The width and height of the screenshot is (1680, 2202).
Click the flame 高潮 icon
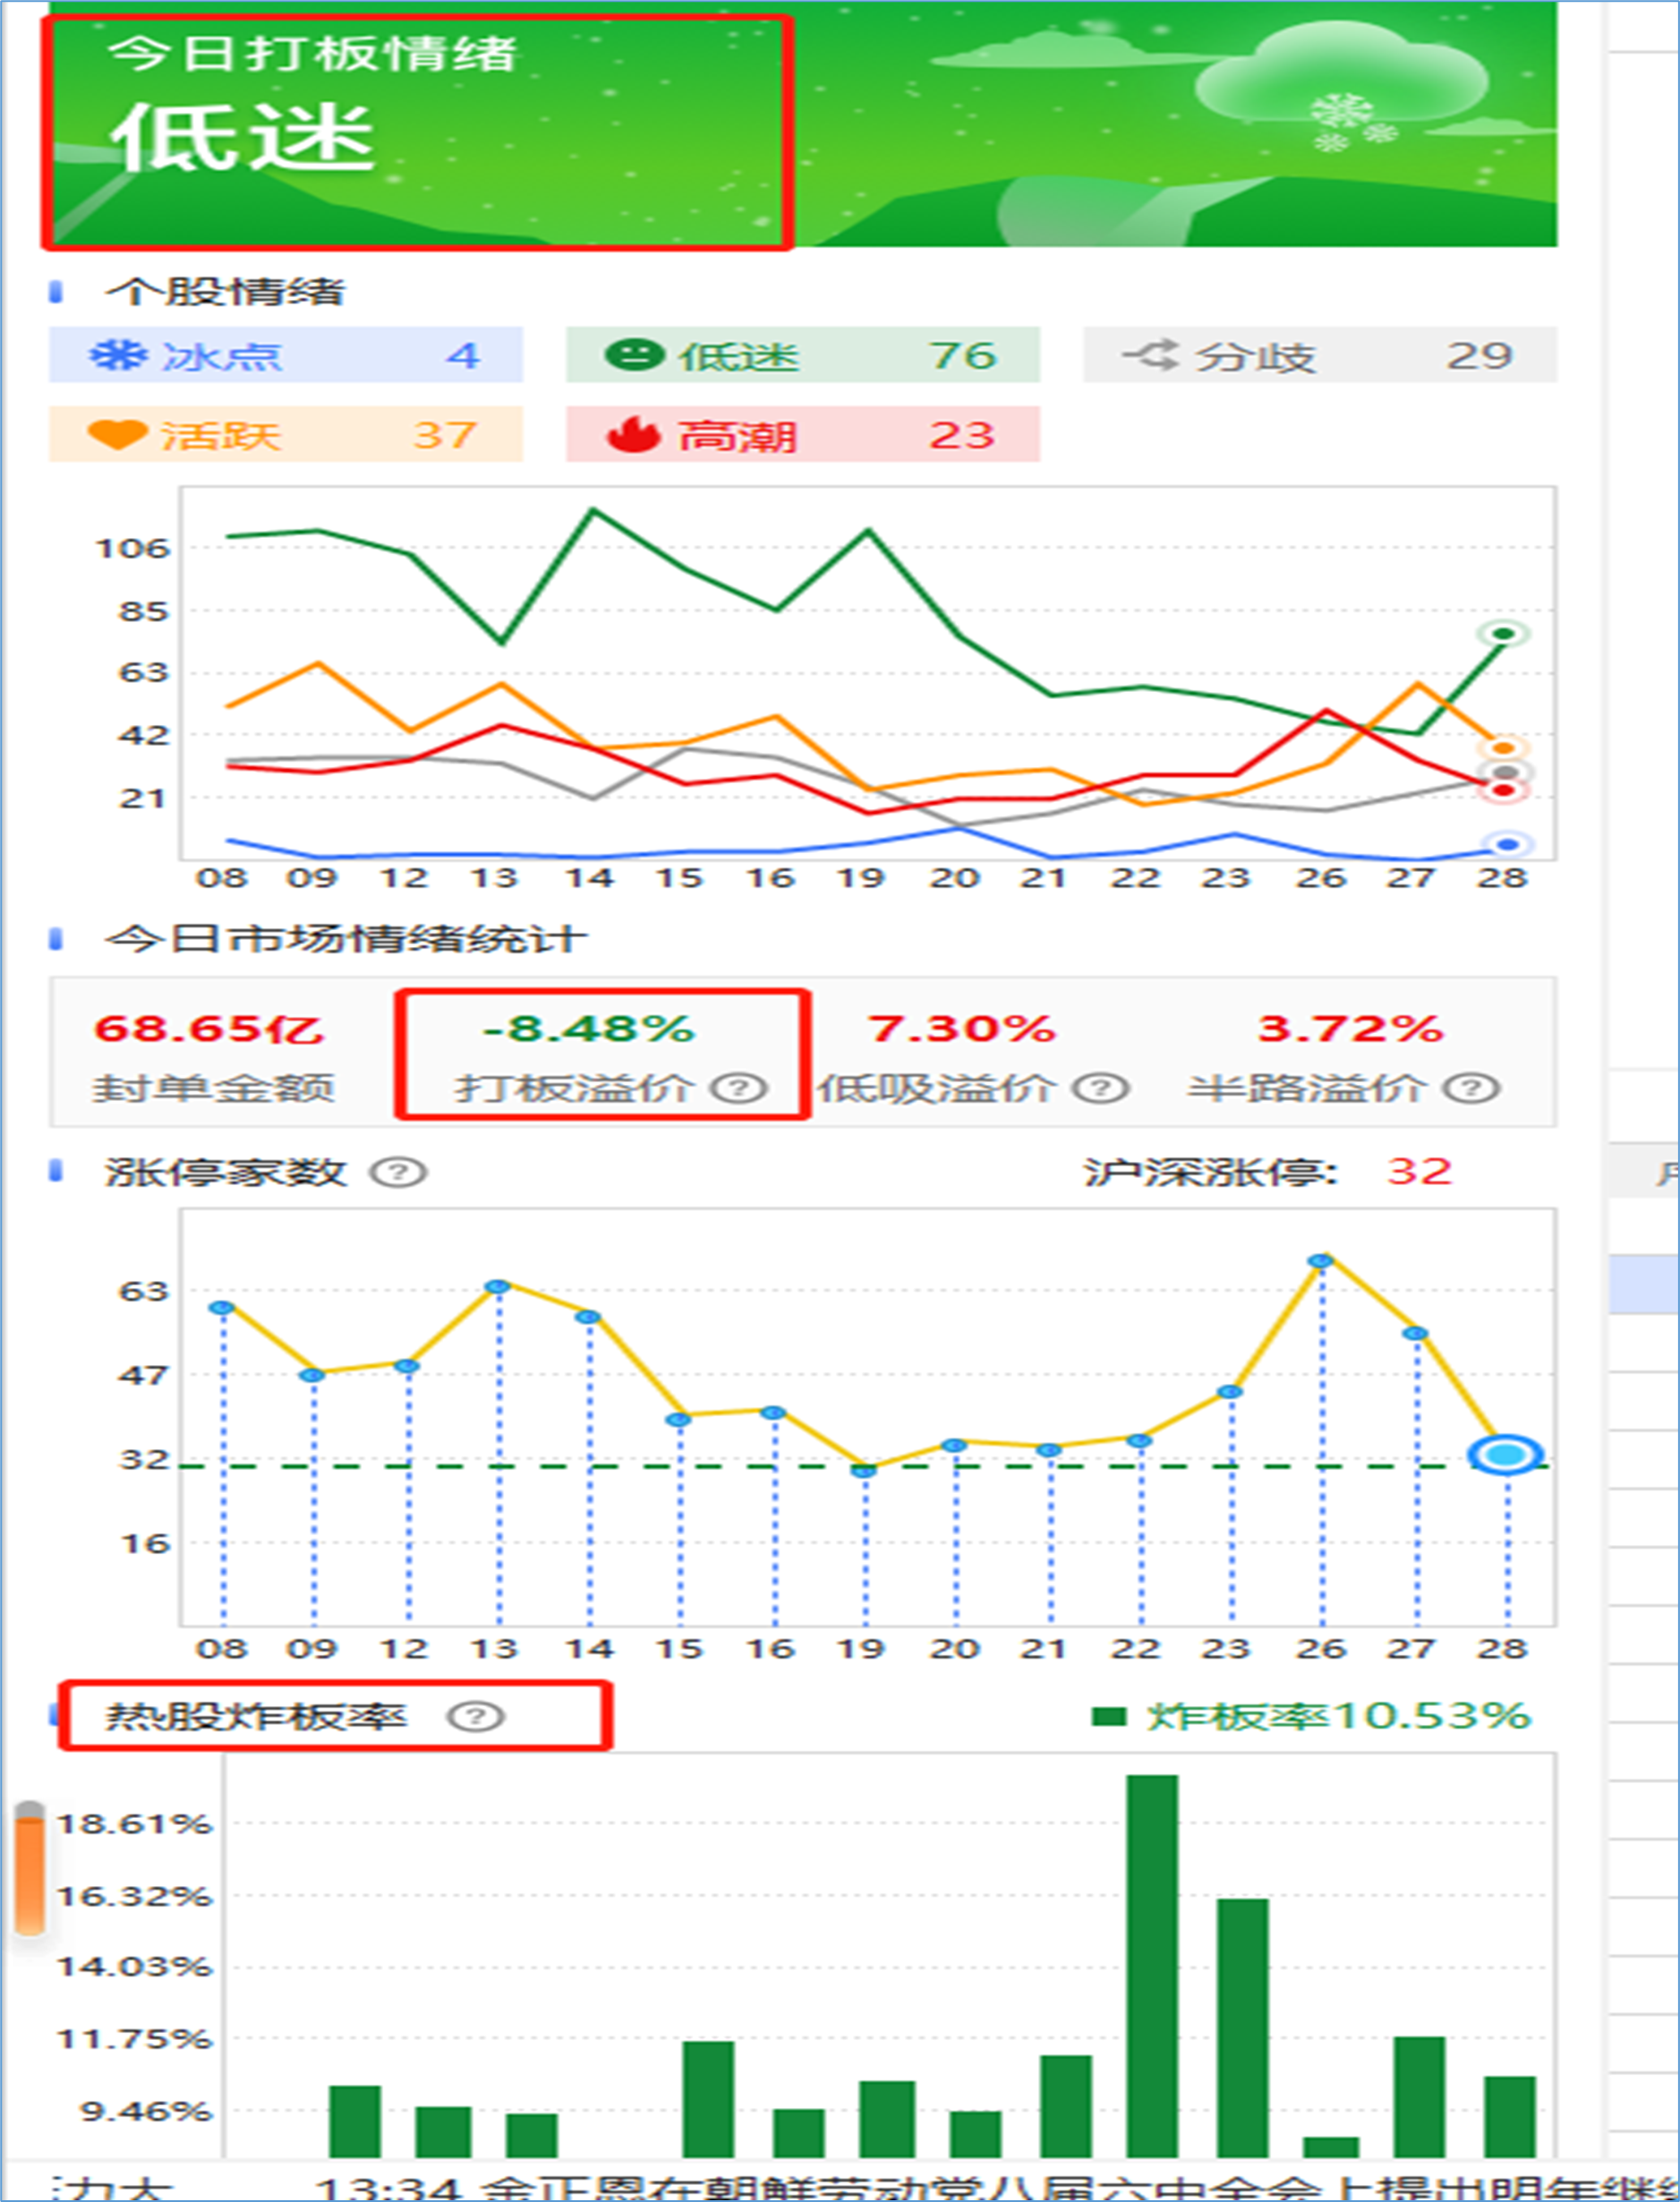tap(633, 435)
